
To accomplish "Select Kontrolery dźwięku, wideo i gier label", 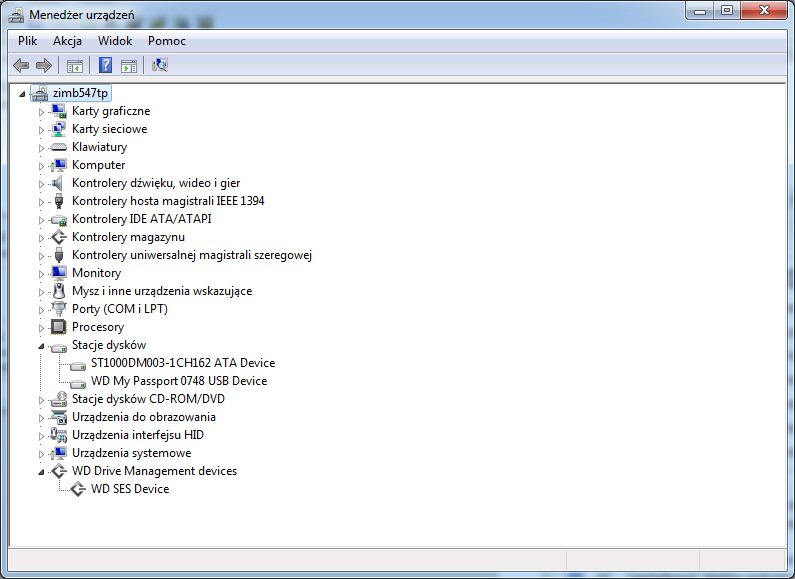I will (156, 183).
